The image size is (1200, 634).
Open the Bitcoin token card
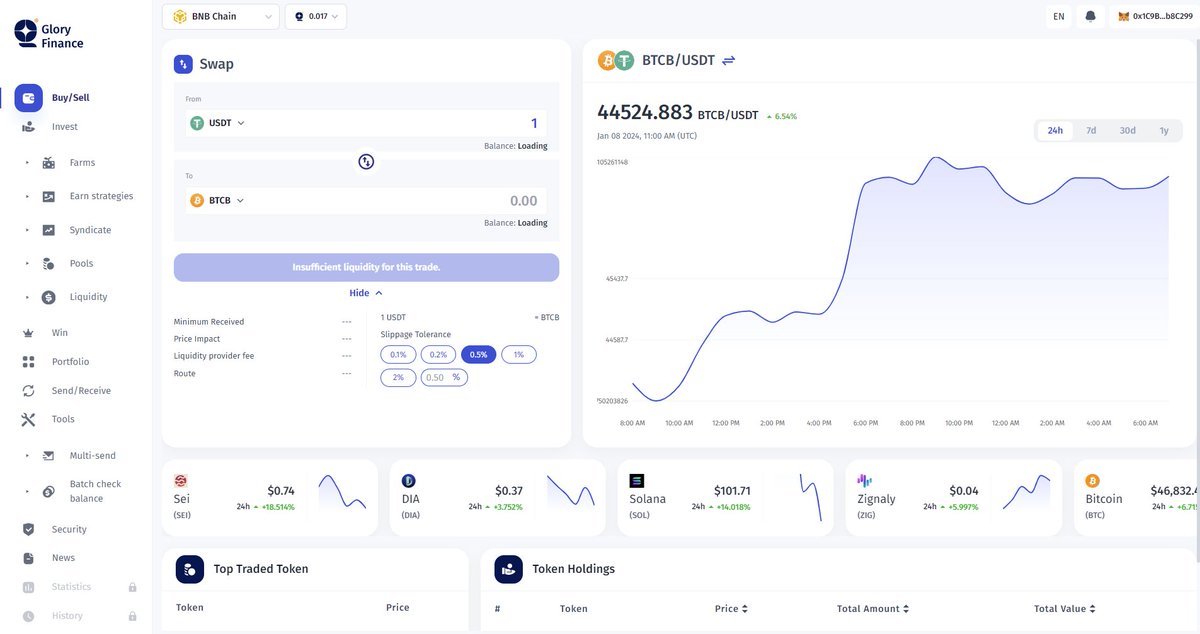(x=1137, y=497)
